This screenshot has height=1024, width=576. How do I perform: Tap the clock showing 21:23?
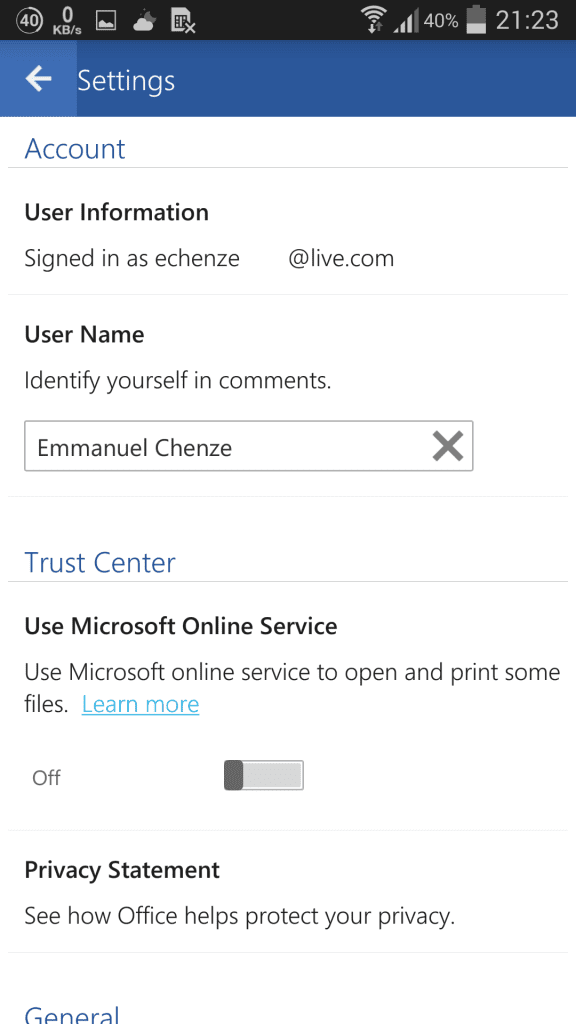(x=527, y=20)
